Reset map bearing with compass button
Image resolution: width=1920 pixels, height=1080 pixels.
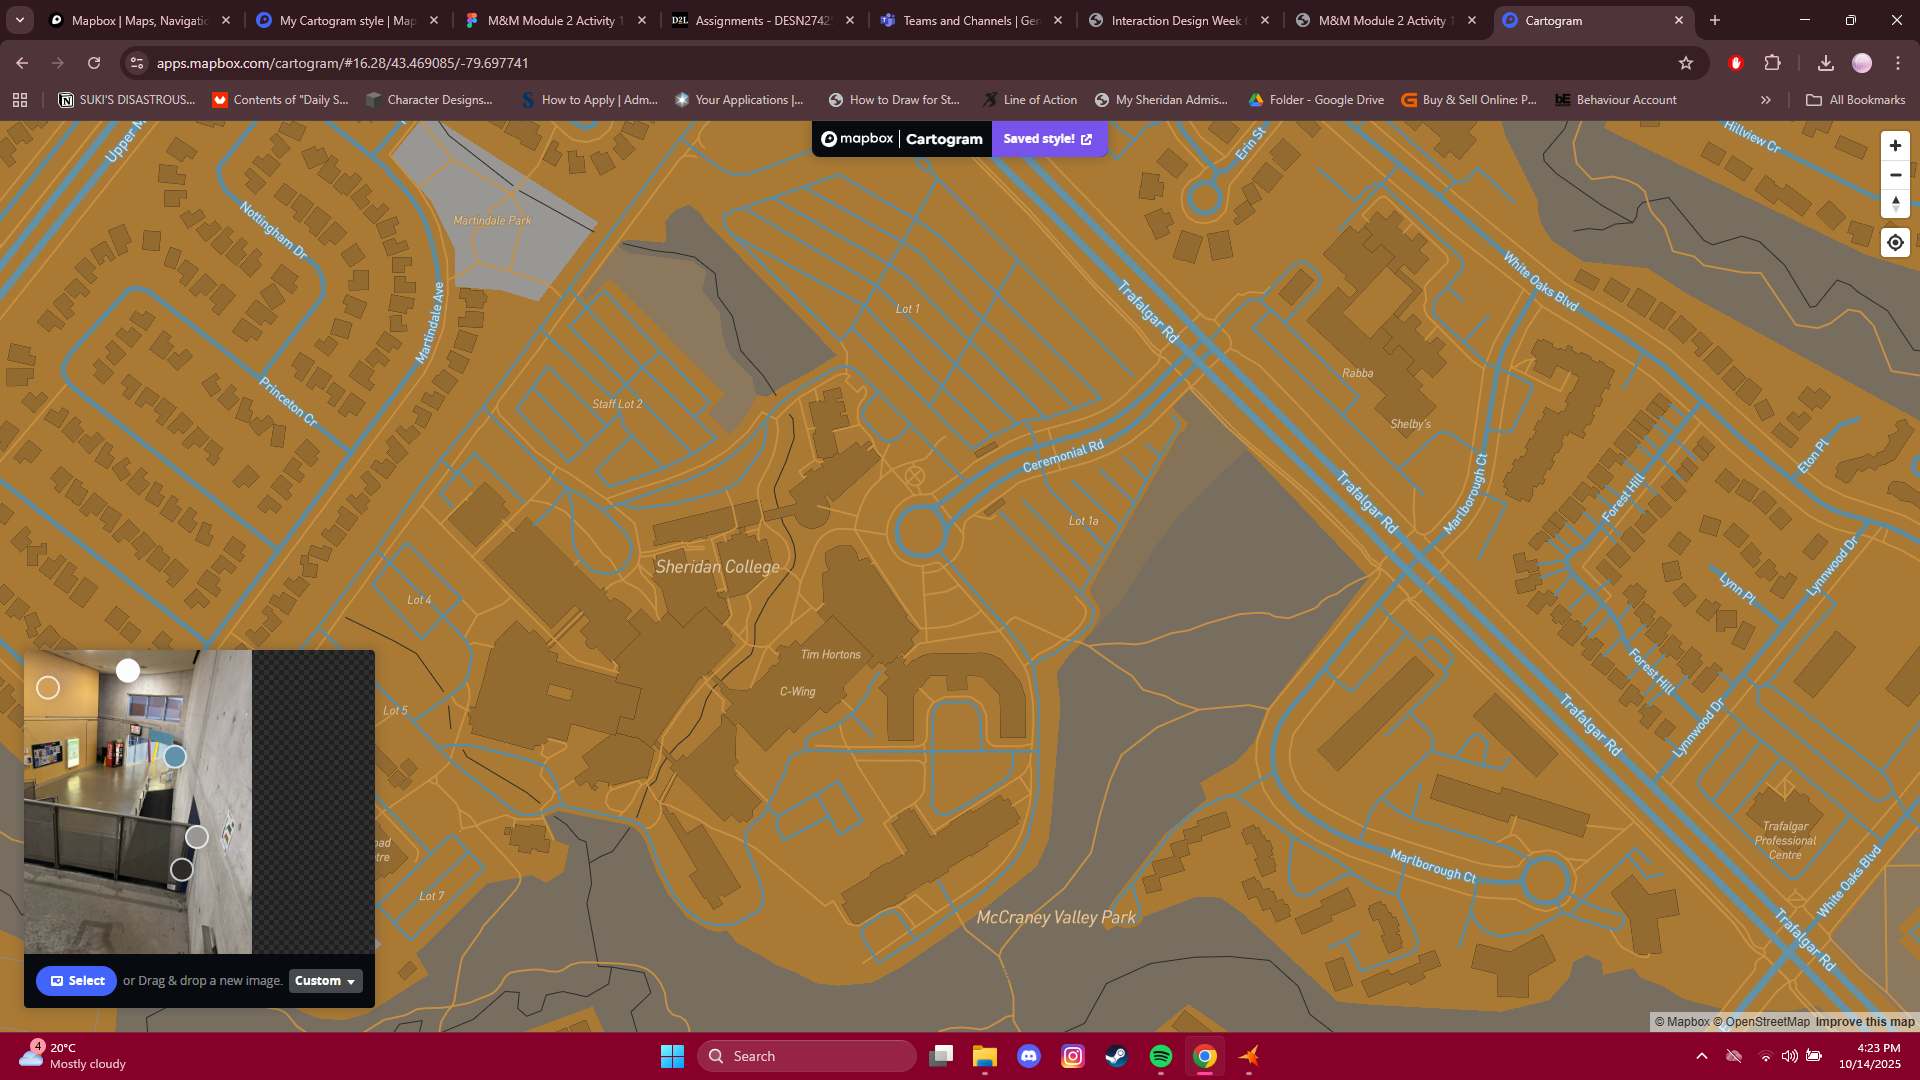[1895, 204]
